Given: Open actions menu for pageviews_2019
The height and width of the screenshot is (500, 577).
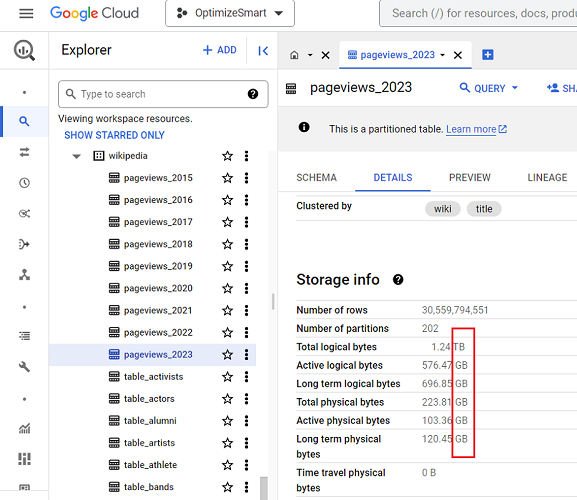Looking at the screenshot, I should tap(247, 266).
